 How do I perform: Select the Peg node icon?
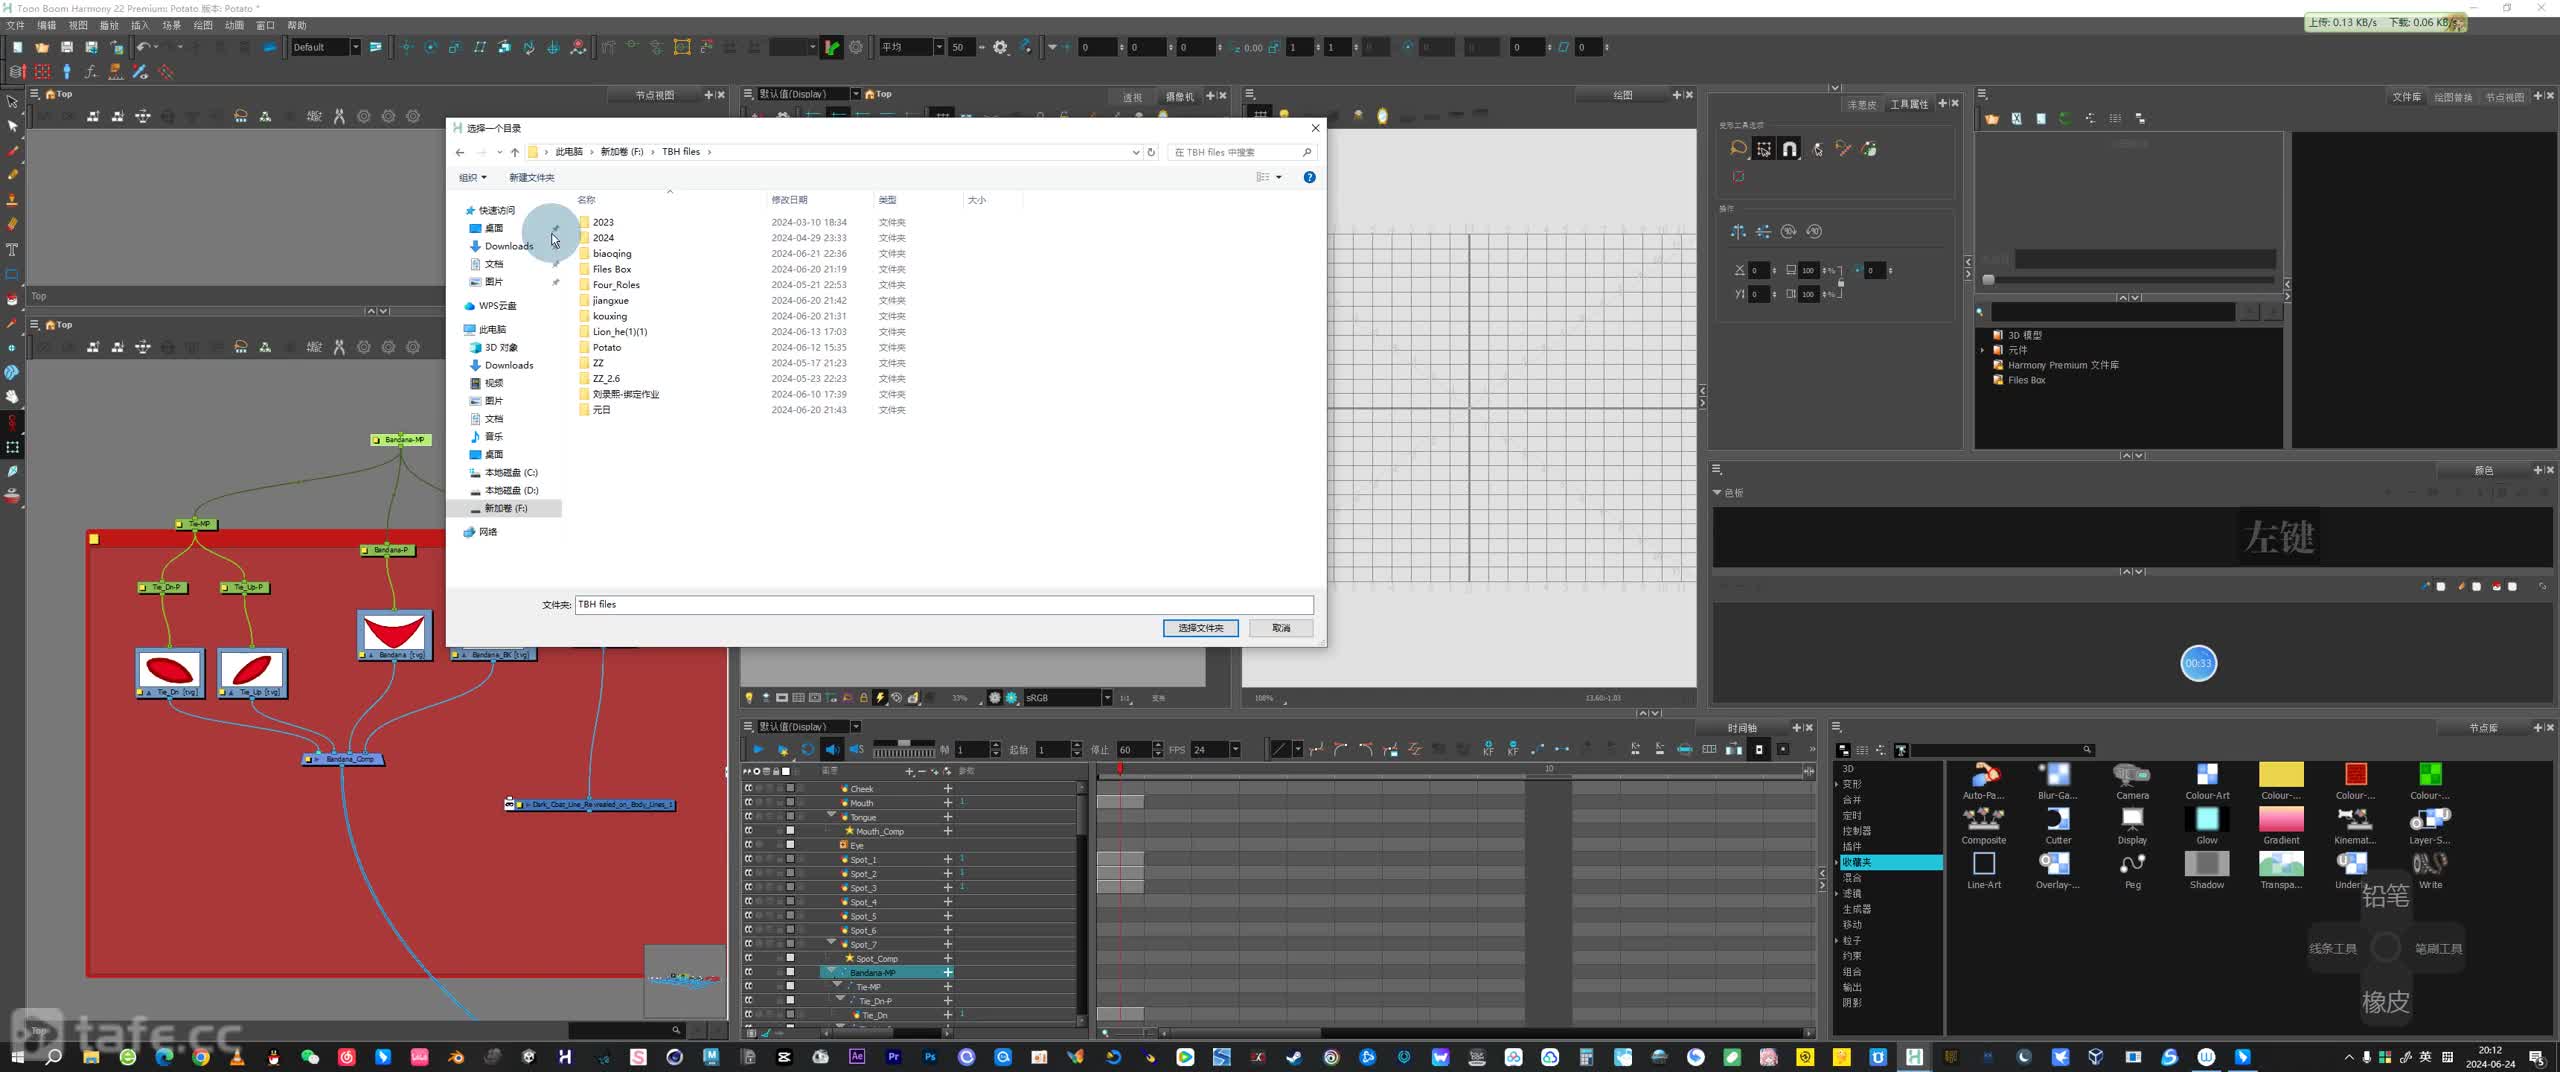(2132, 863)
